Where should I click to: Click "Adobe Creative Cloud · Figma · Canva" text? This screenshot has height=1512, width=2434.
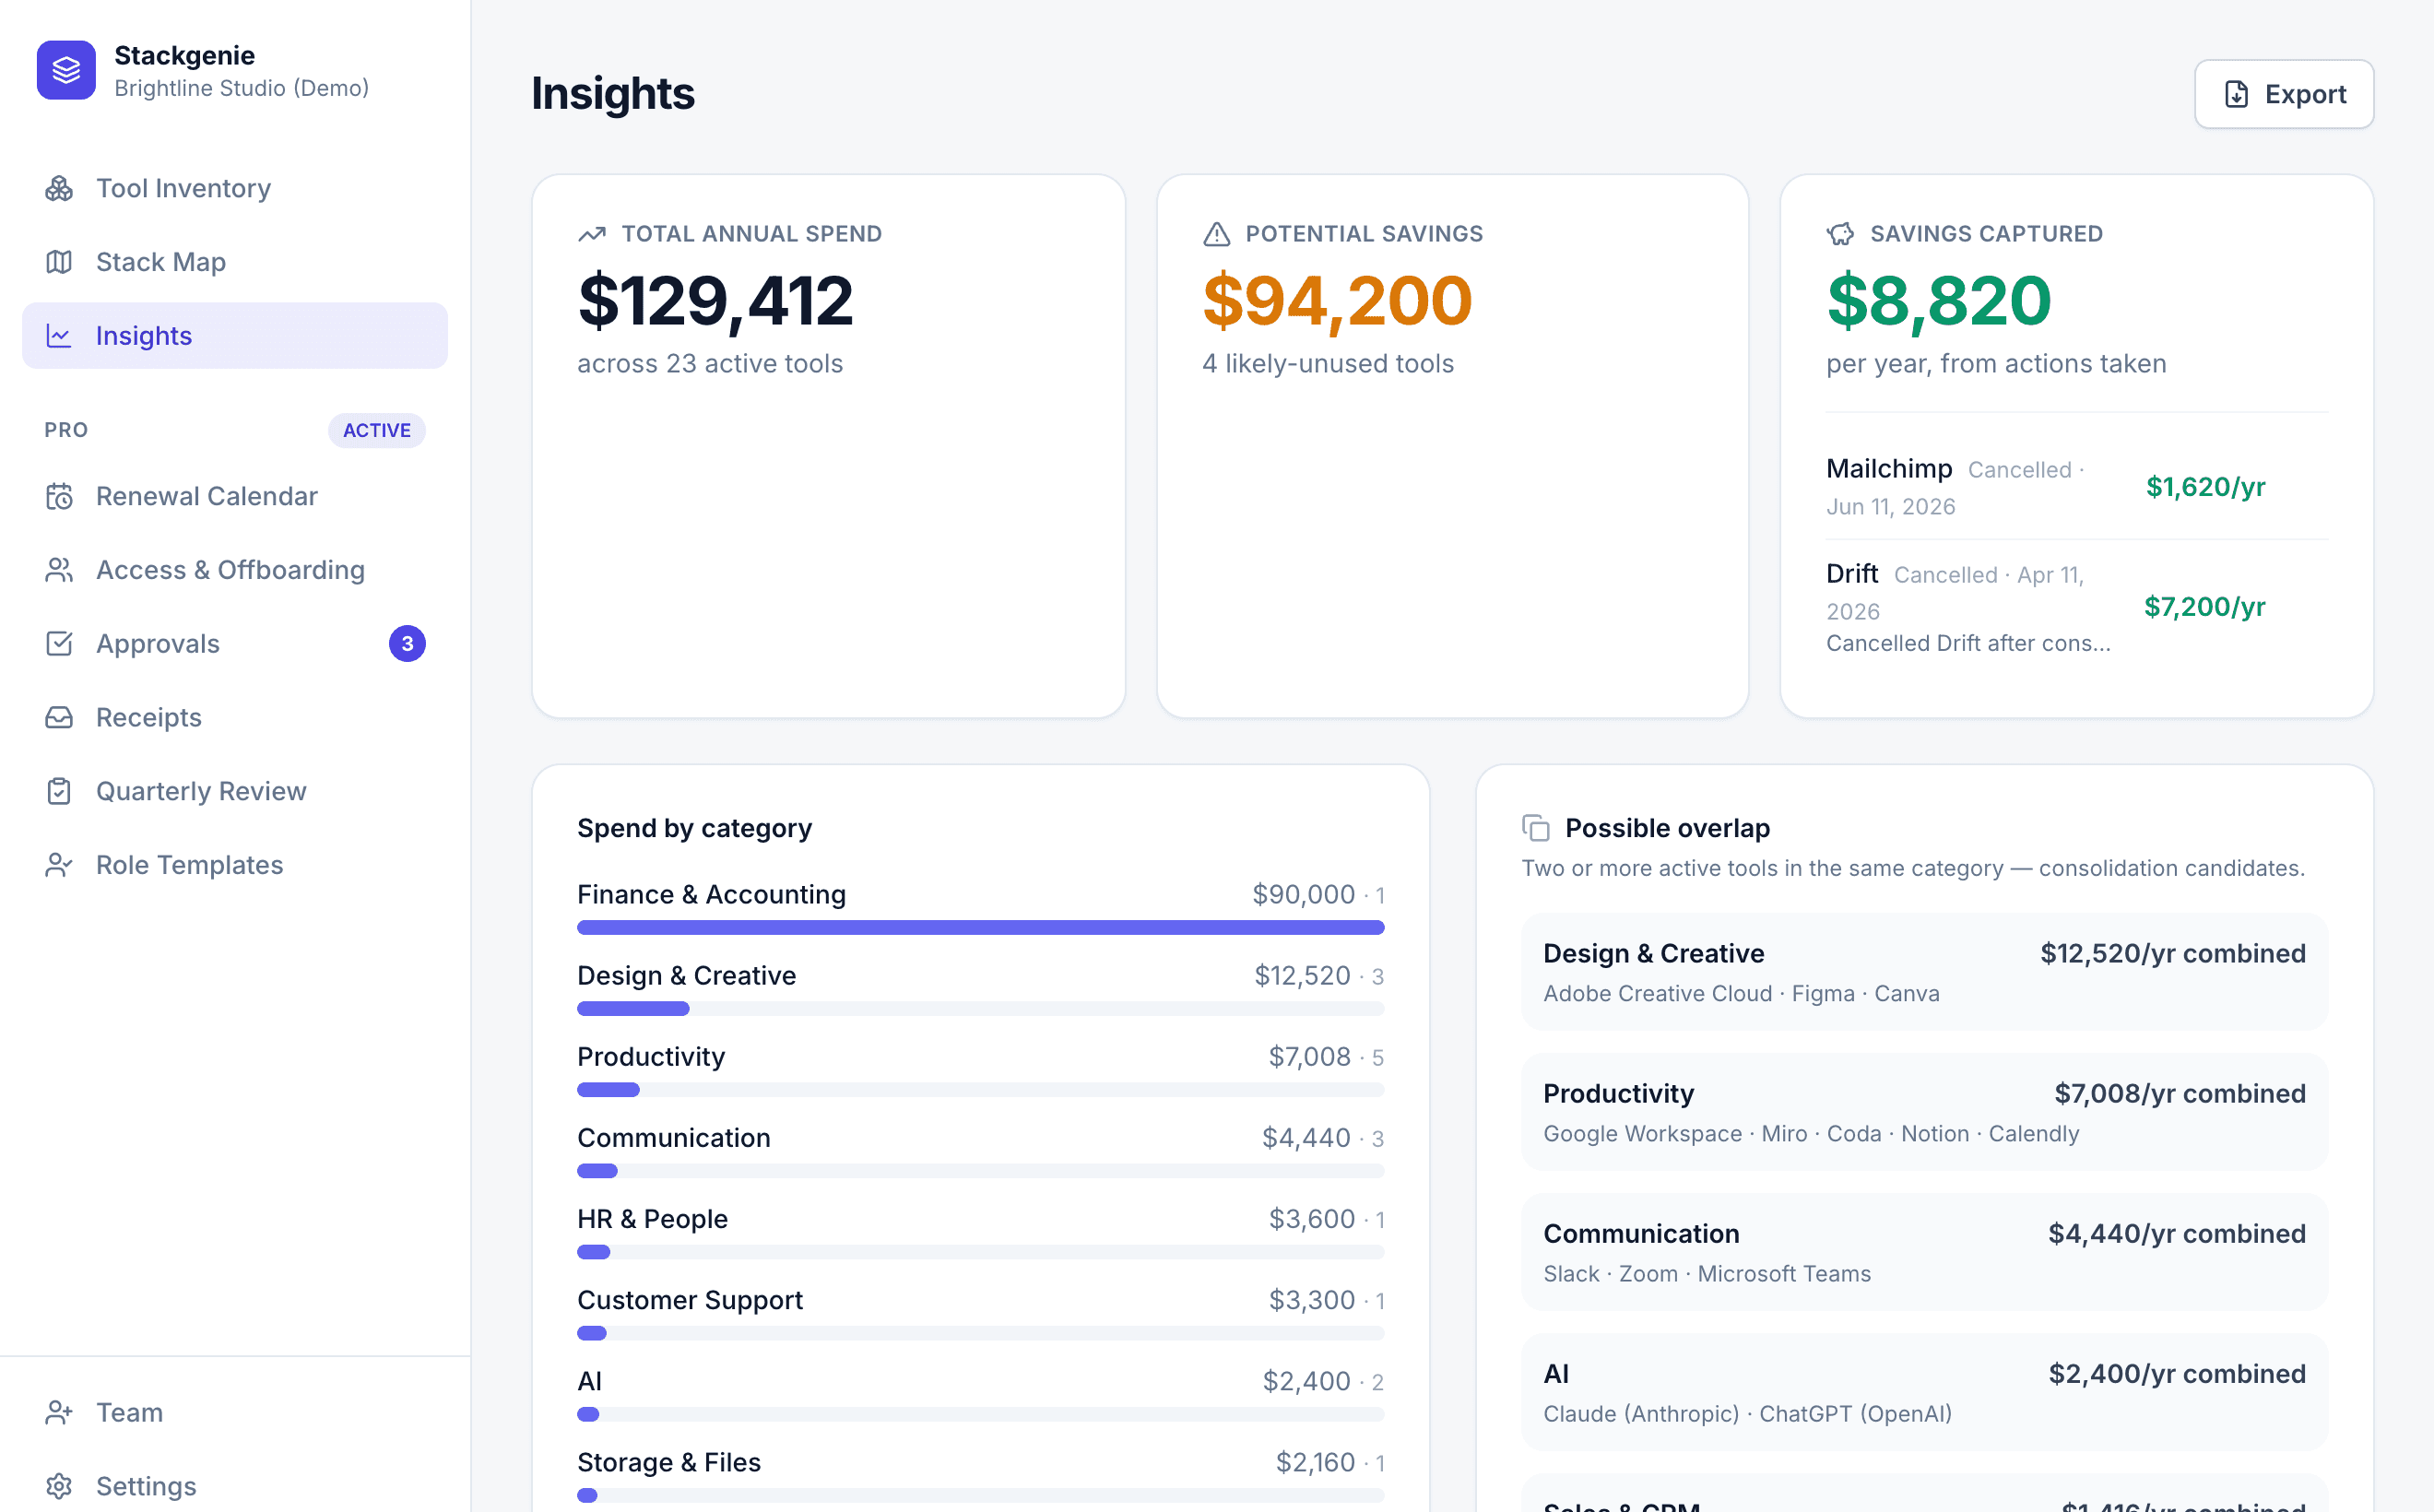click(x=1741, y=993)
